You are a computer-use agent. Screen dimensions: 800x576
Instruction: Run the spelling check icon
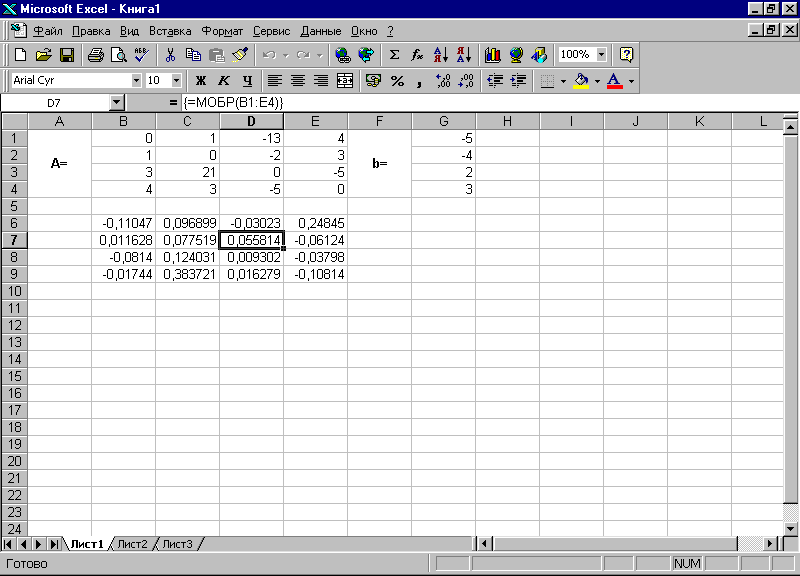(x=141, y=55)
